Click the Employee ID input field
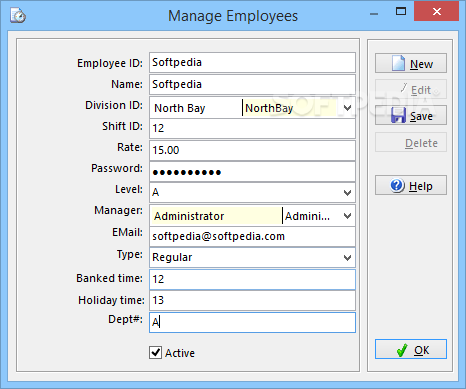The image size is (466, 389). tap(252, 62)
